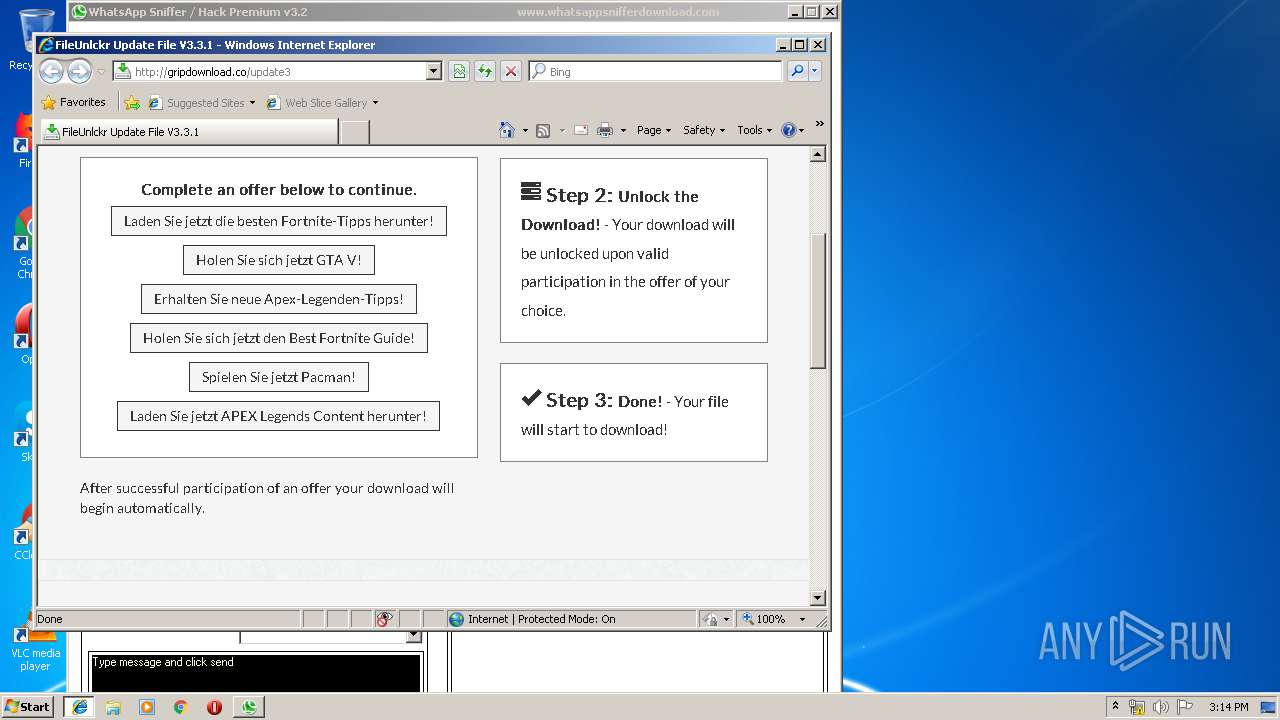Open the Windows Start menu
1280x720 pixels.
click(x=28, y=706)
